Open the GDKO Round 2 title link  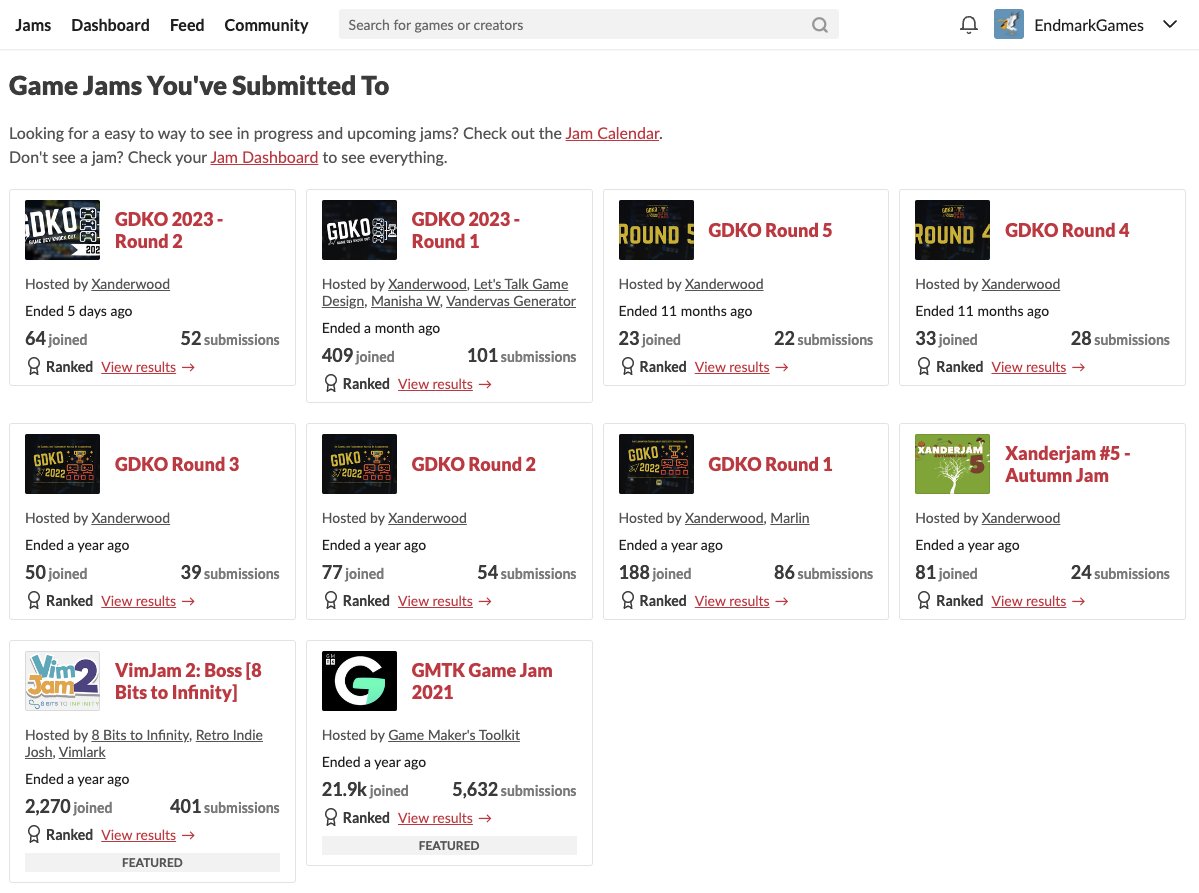473,464
